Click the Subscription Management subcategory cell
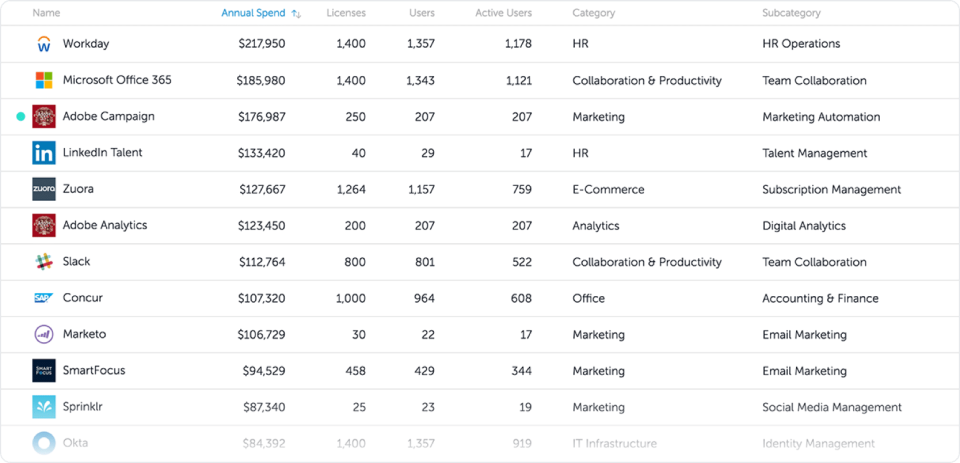This screenshot has width=960, height=463. (831, 189)
